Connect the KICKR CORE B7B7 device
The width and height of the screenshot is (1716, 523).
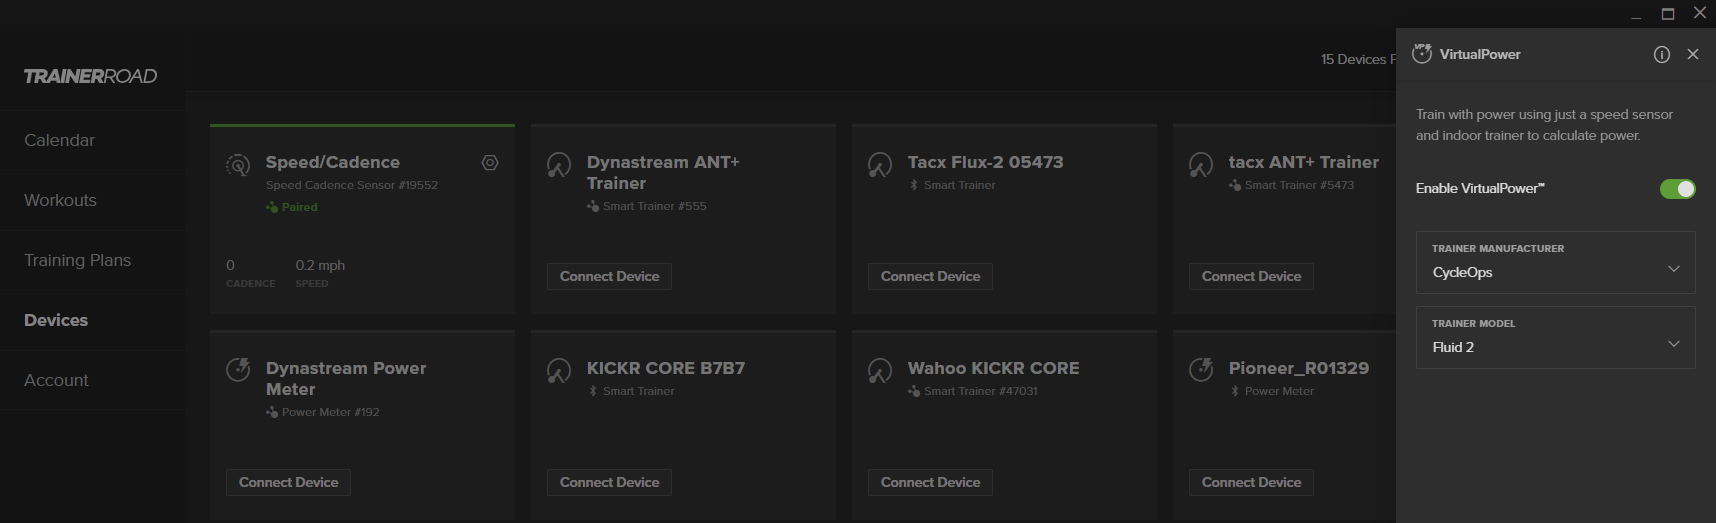(x=609, y=482)
